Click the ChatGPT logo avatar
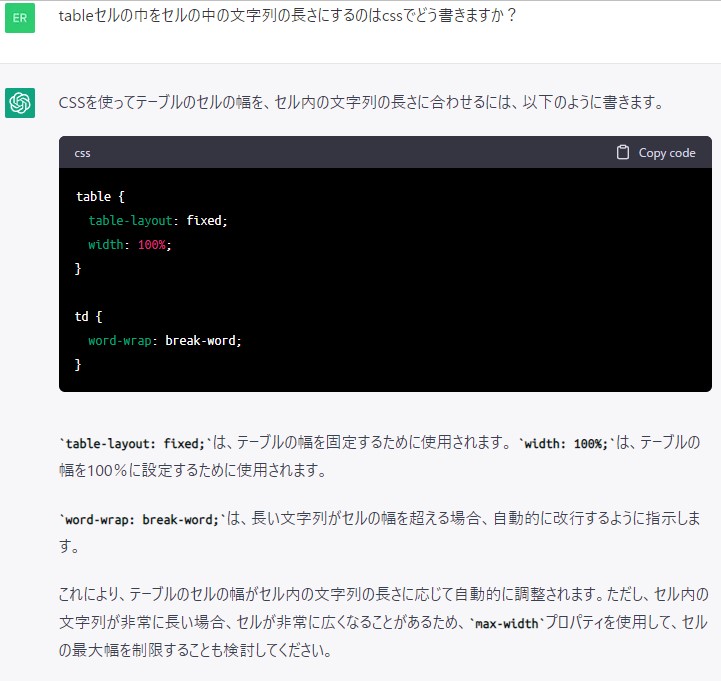Image resolution: width=721 pixels, height=681 pixels. pos(20,103)
